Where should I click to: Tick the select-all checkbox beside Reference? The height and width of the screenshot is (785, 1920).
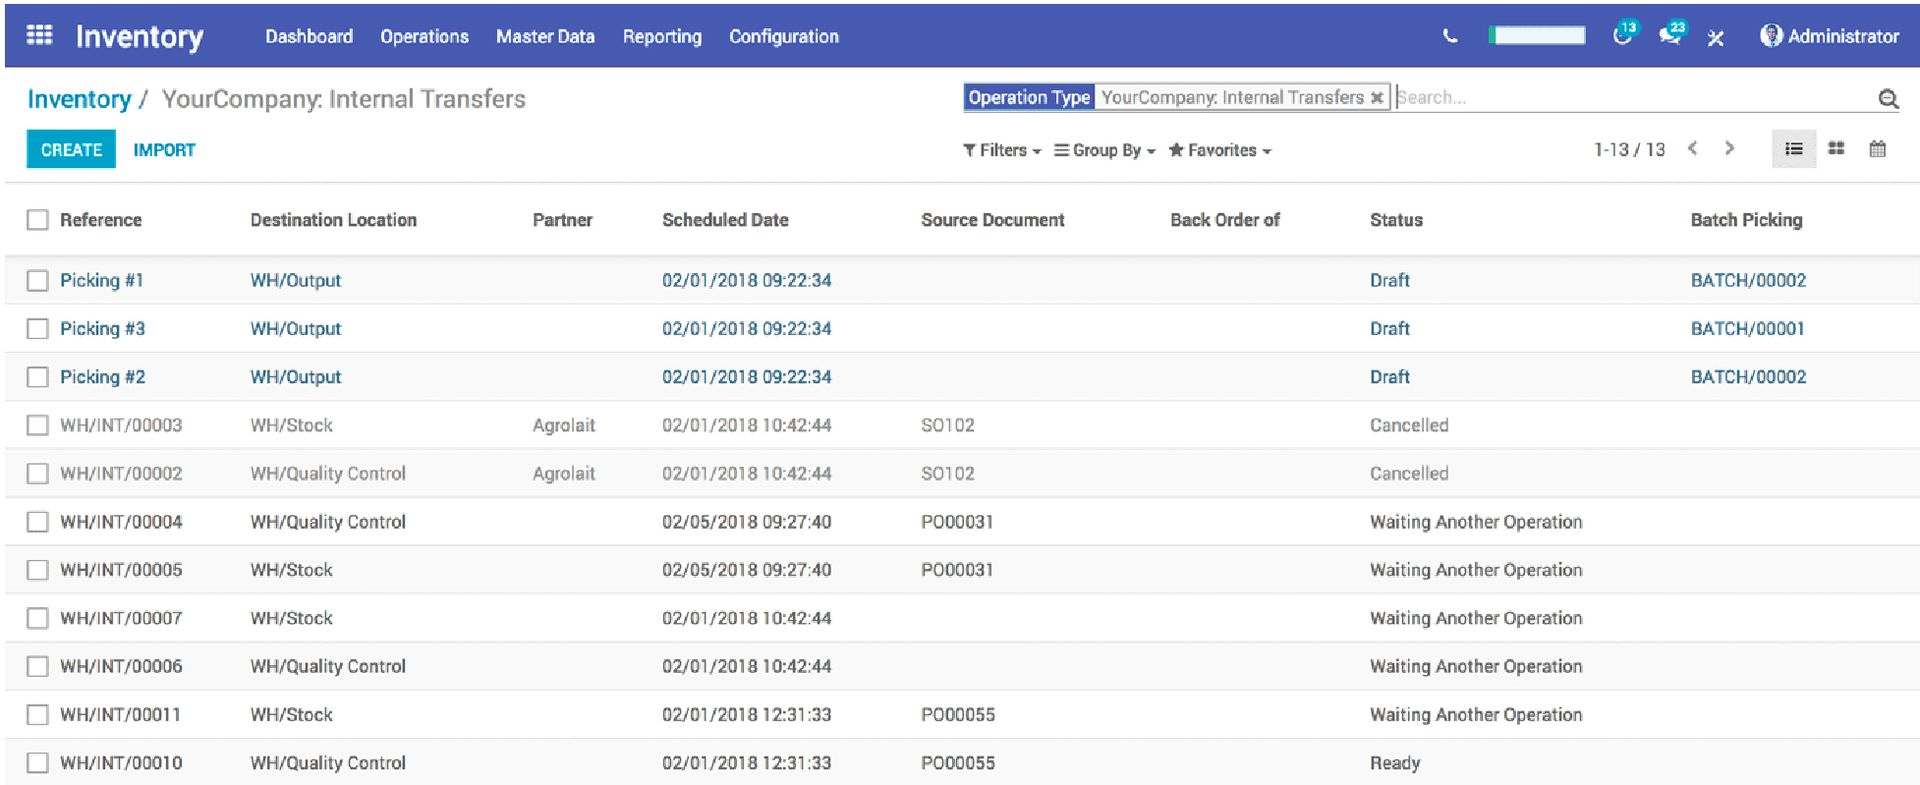pyautogui.click(x=38, y=220)
